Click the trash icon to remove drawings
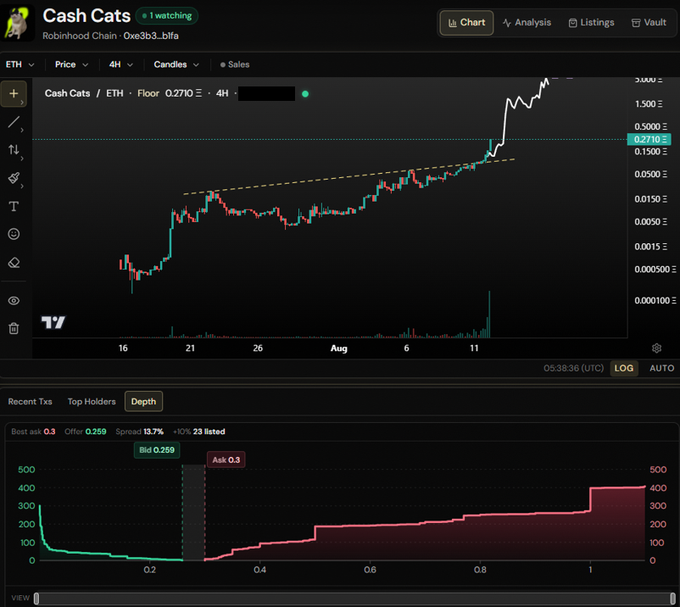 [x=13, y=328]
